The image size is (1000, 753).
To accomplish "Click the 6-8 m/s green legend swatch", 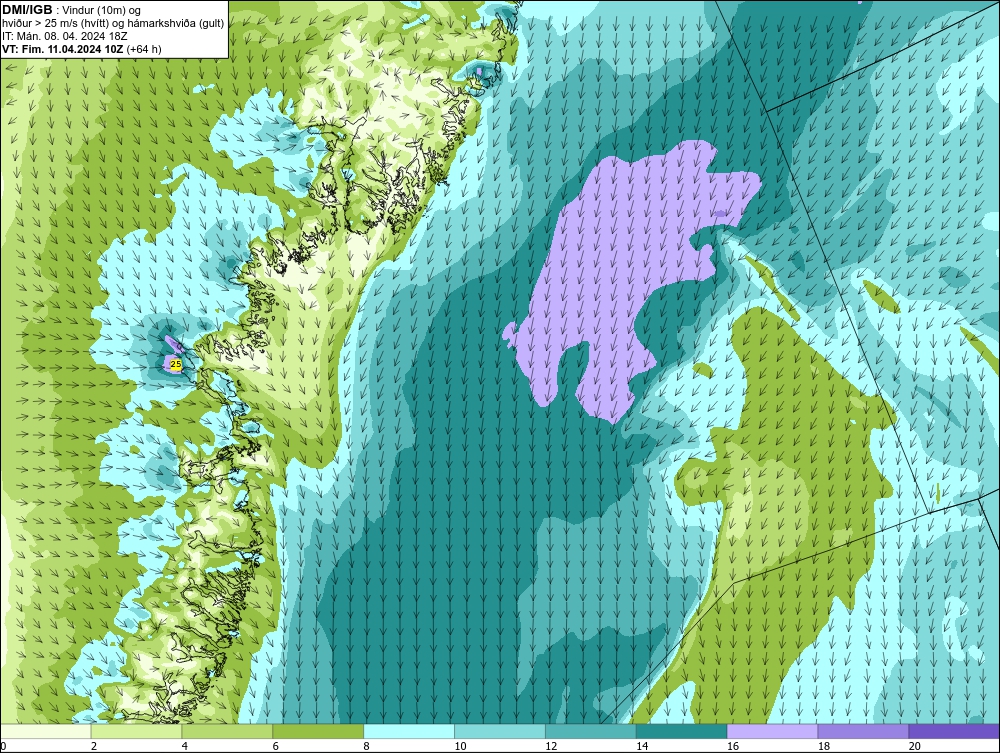I will [x=318, y=731].
